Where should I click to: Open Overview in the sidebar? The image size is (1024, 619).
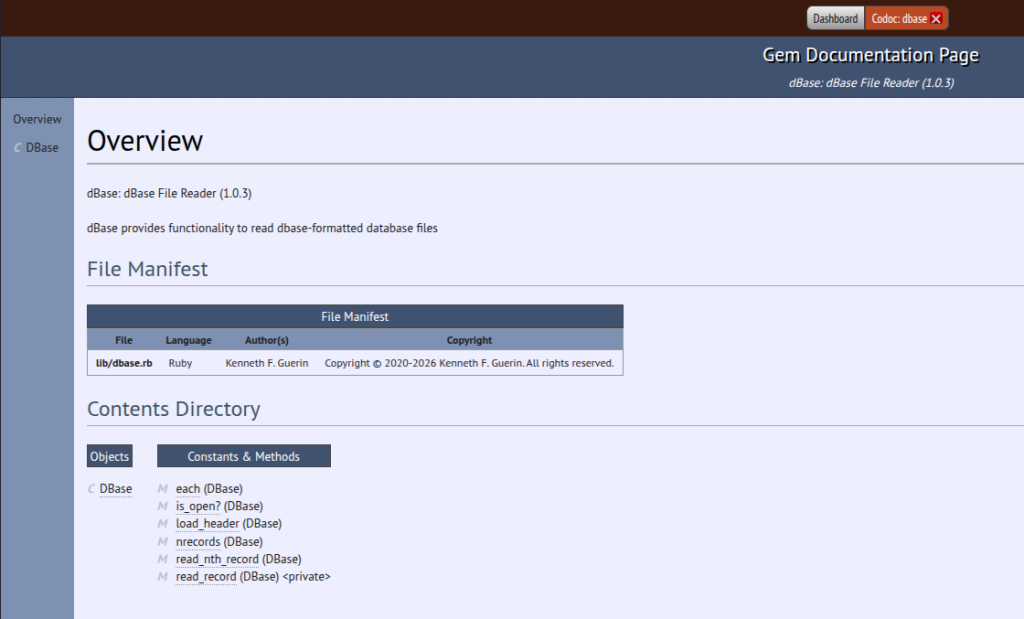(x=37, y=119)
